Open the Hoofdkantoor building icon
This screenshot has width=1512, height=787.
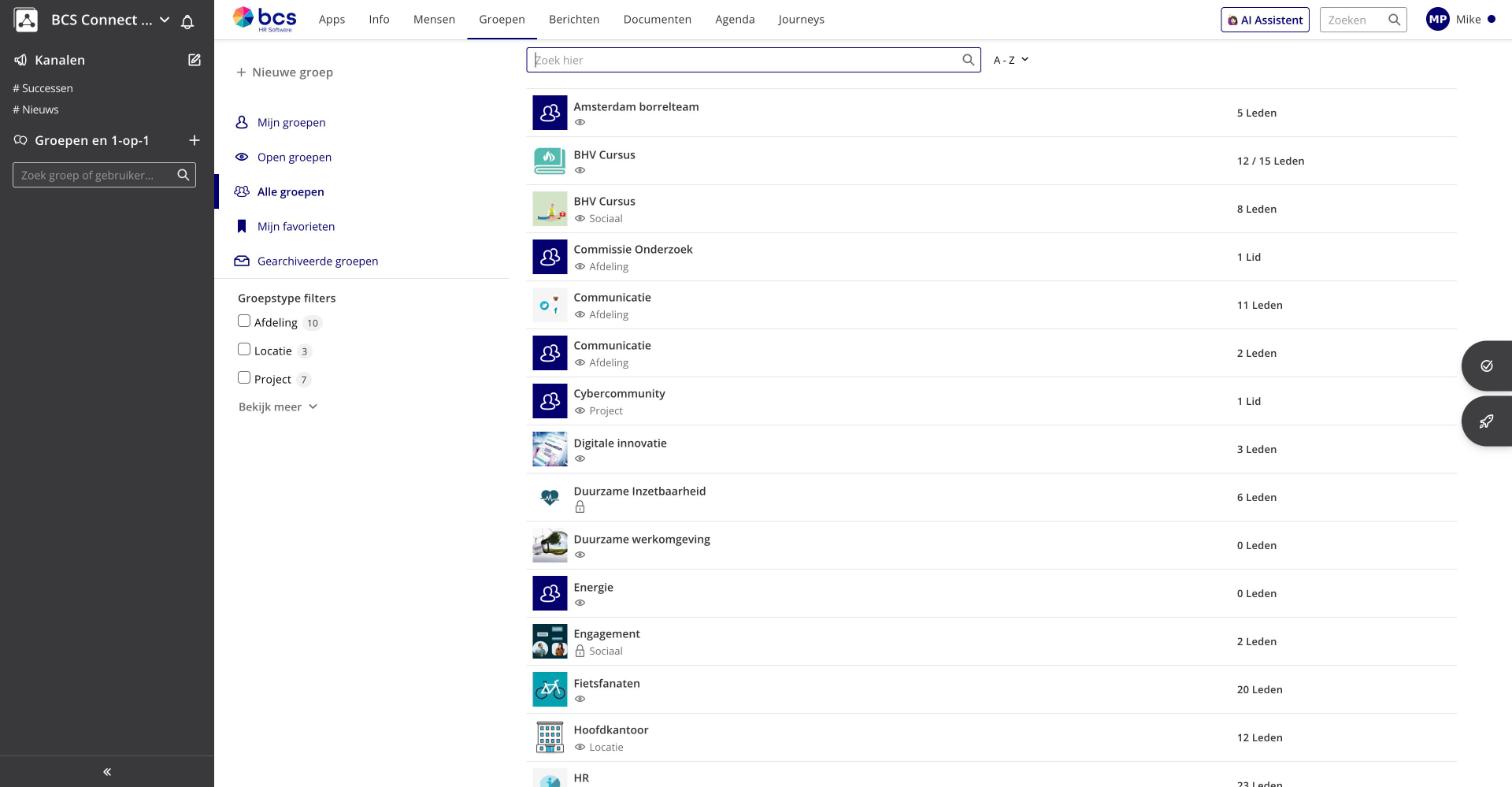550,737
